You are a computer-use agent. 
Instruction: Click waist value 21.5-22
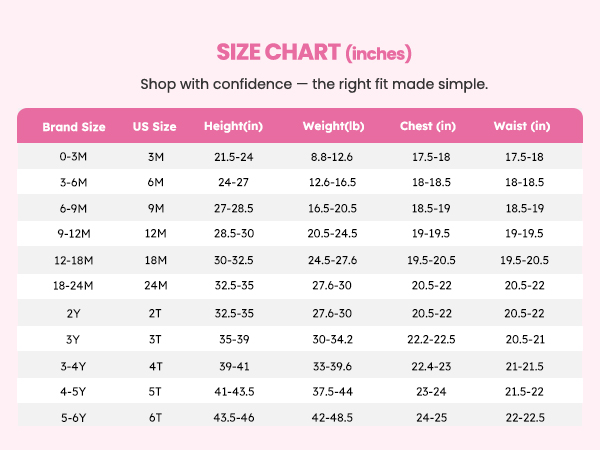pos(524,391)
